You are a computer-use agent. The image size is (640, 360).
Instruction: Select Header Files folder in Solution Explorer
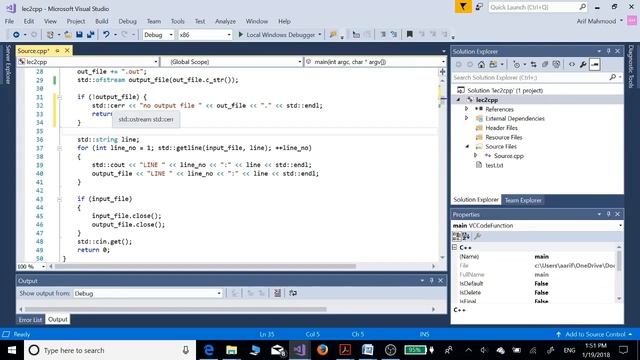tap(501, 128)
